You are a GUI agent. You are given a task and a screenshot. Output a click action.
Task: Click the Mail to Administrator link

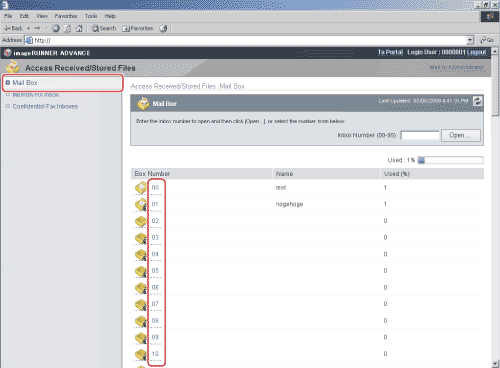[456, 67]
